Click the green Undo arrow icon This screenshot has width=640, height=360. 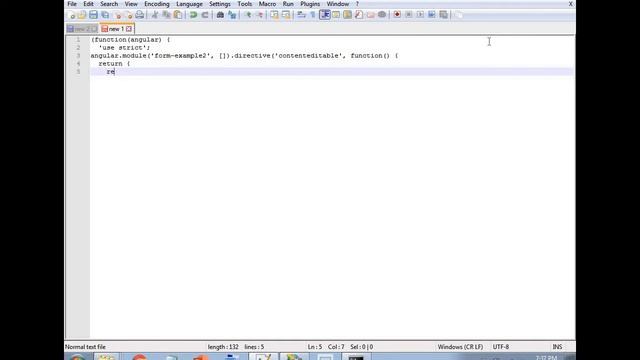click(x=193, y=15)
